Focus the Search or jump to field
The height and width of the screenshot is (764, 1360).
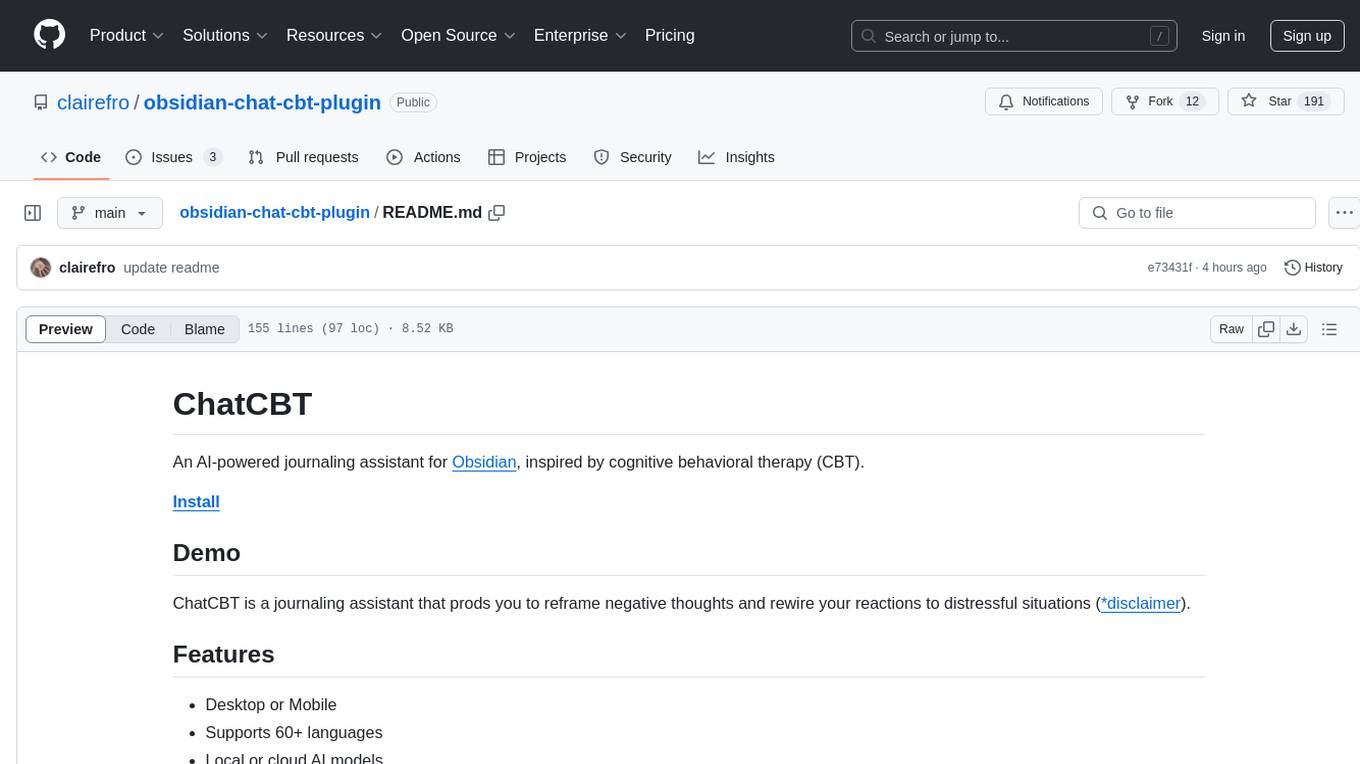pyautogui.click(x=1014, y=36)
